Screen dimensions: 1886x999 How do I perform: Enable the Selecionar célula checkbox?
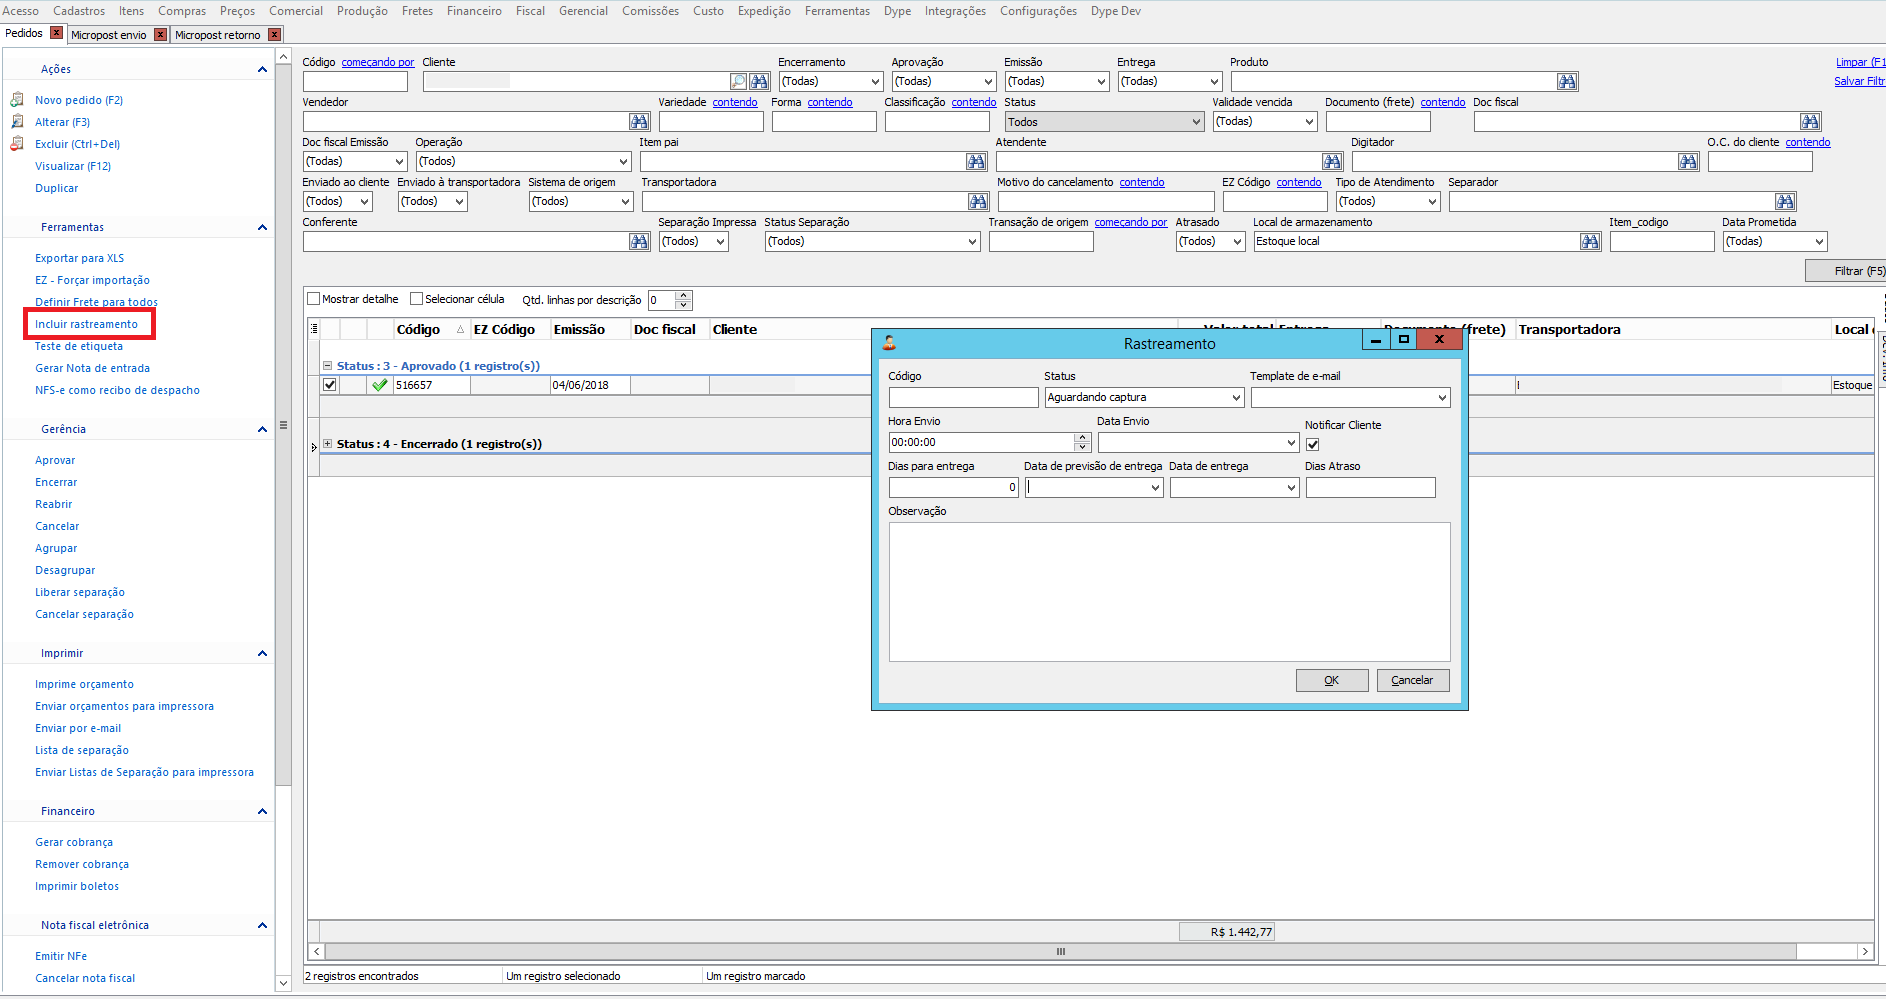tap(417, 299)
